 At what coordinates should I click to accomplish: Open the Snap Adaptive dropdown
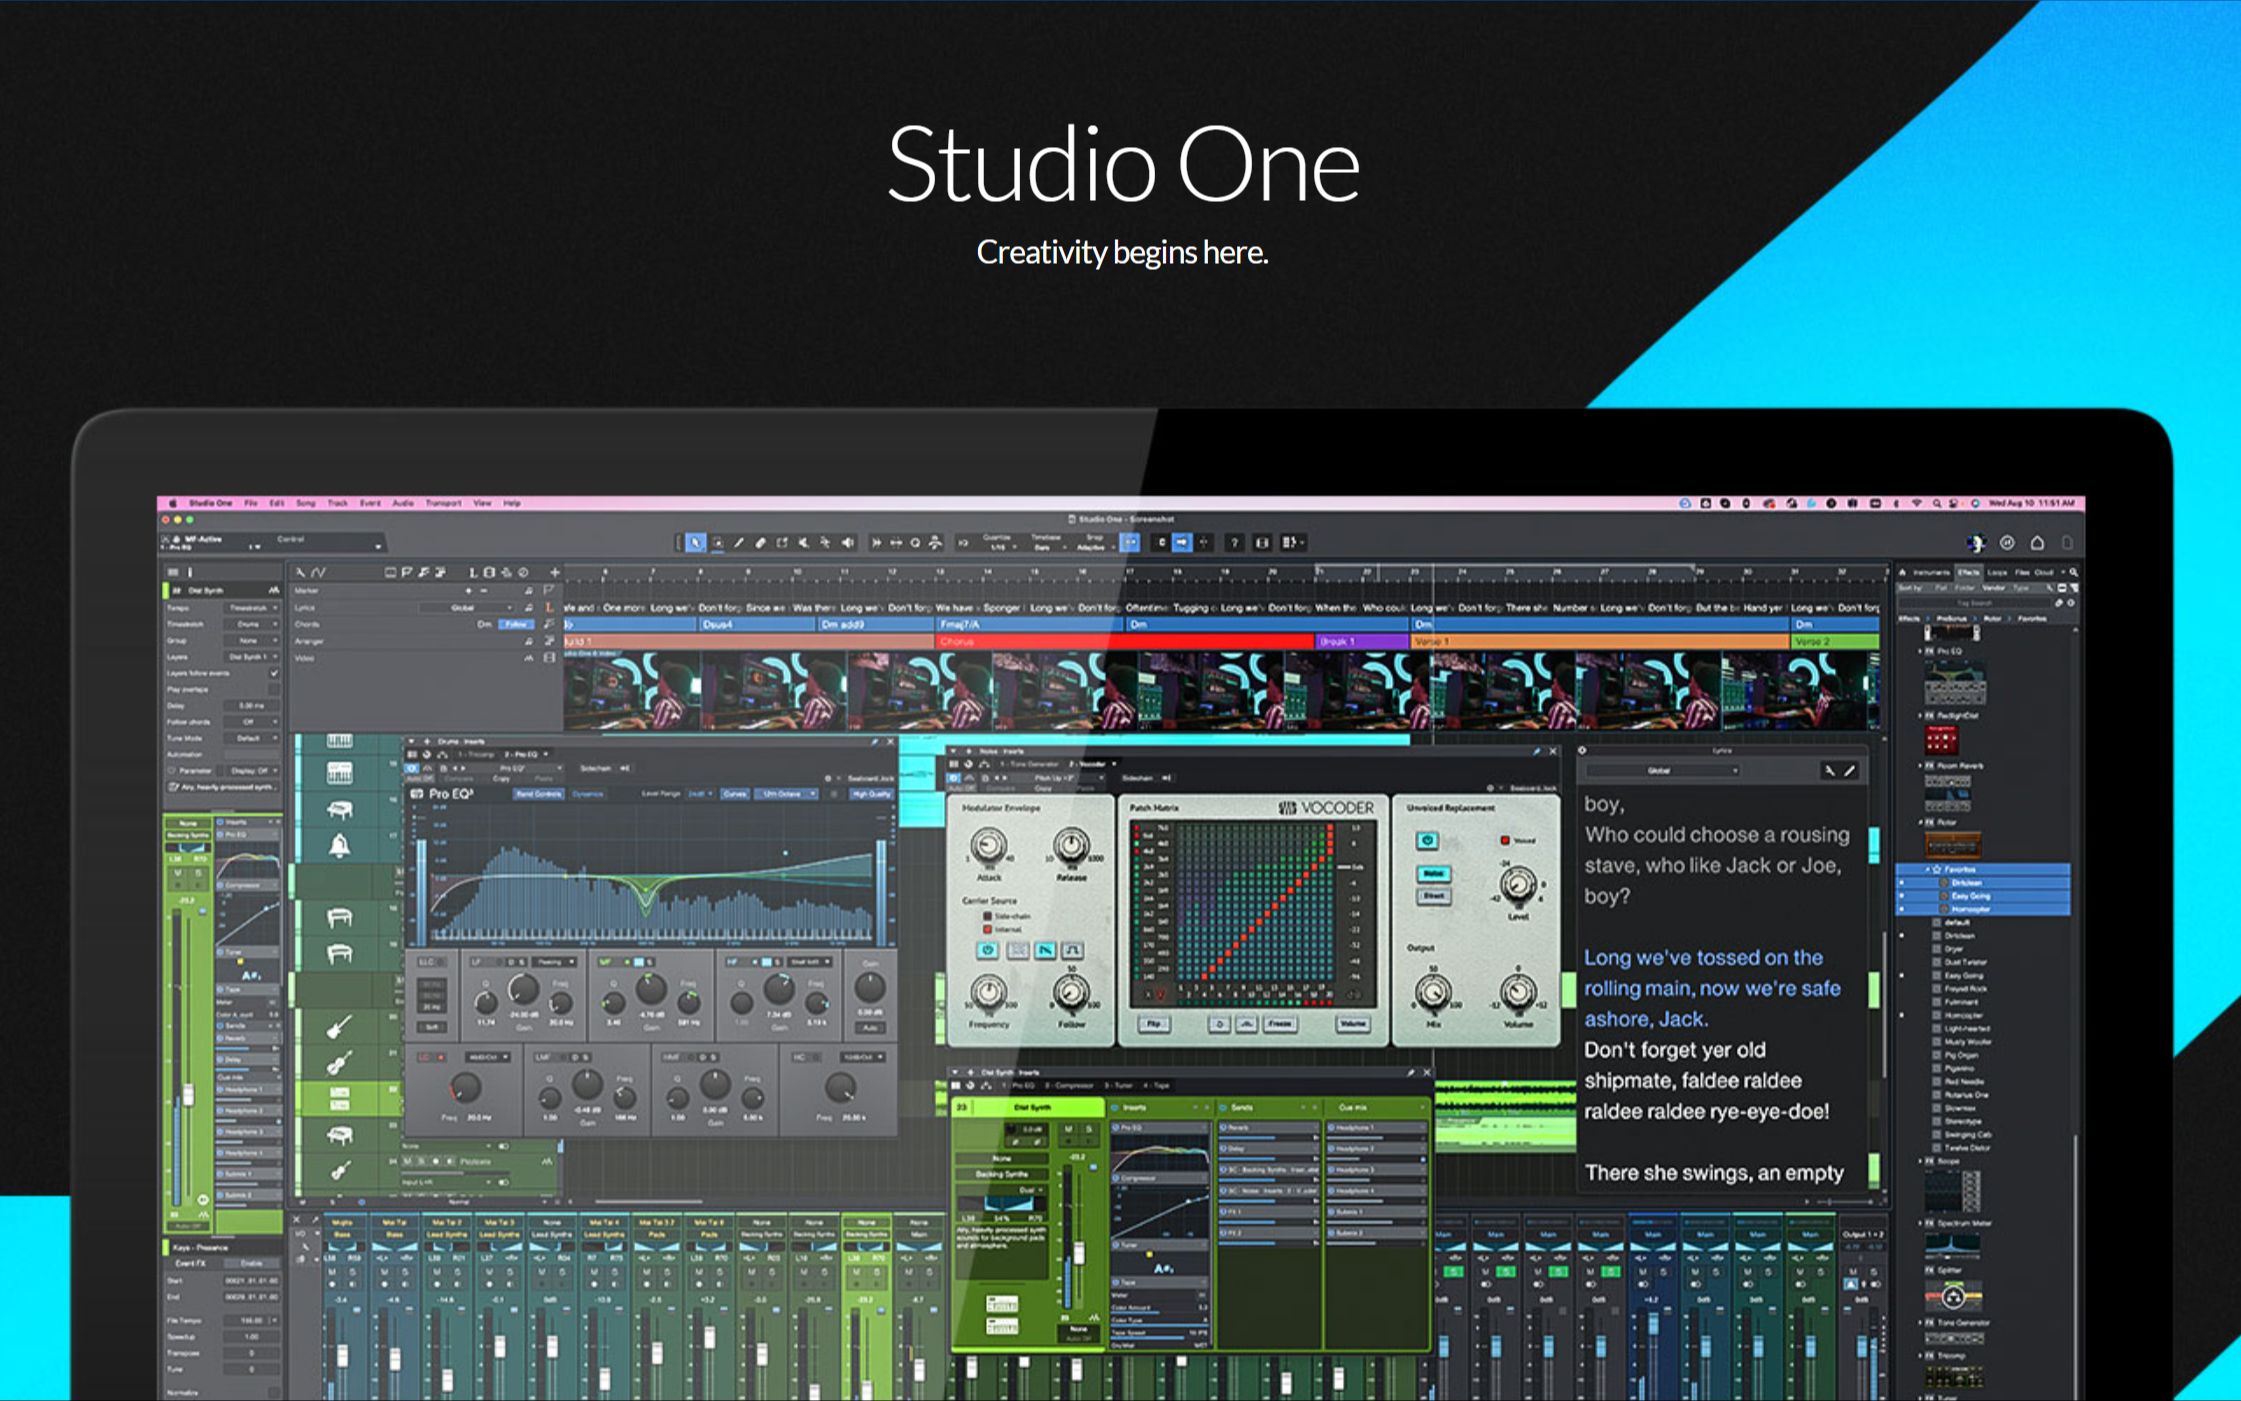pos(1094,542)
